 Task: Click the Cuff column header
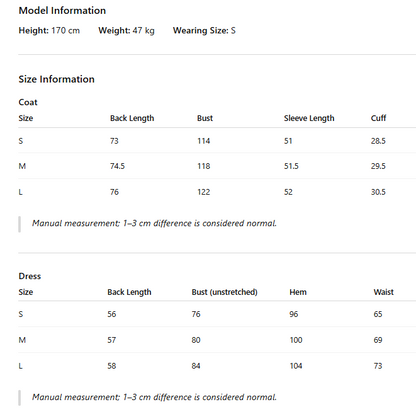(378, 118)
